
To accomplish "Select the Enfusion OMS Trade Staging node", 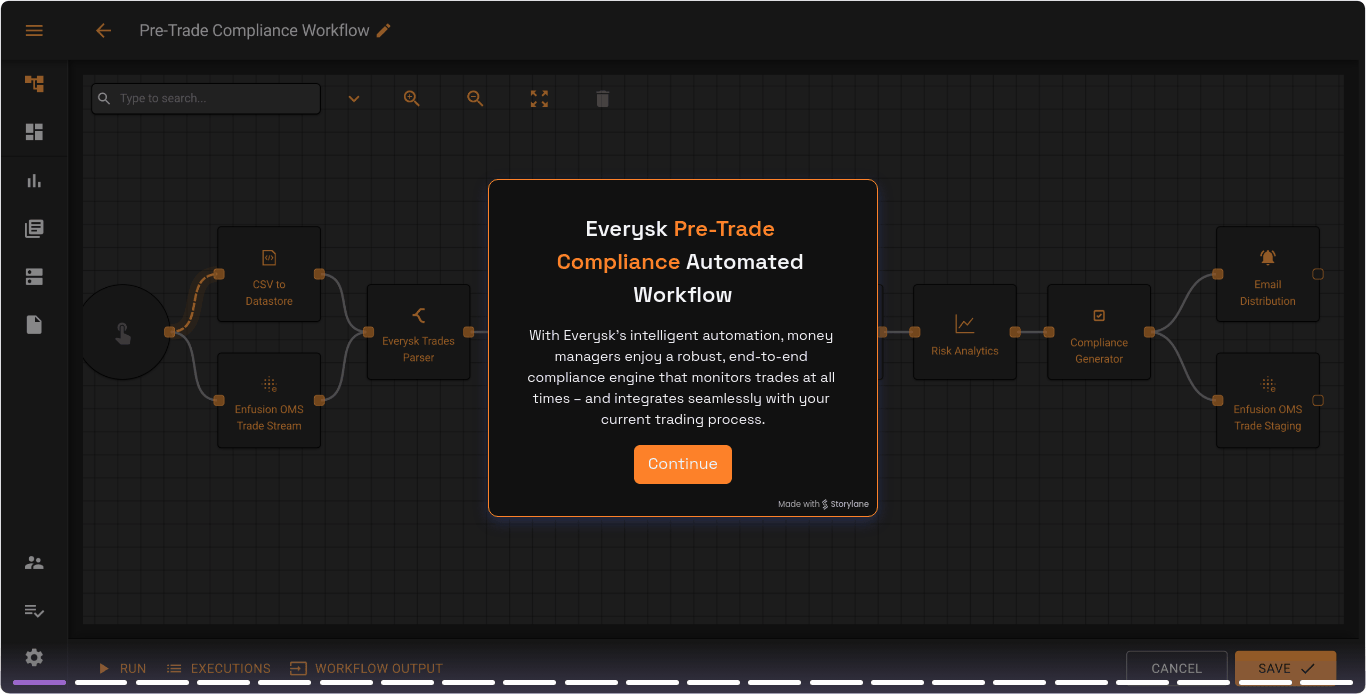I will click(1267, 400).
